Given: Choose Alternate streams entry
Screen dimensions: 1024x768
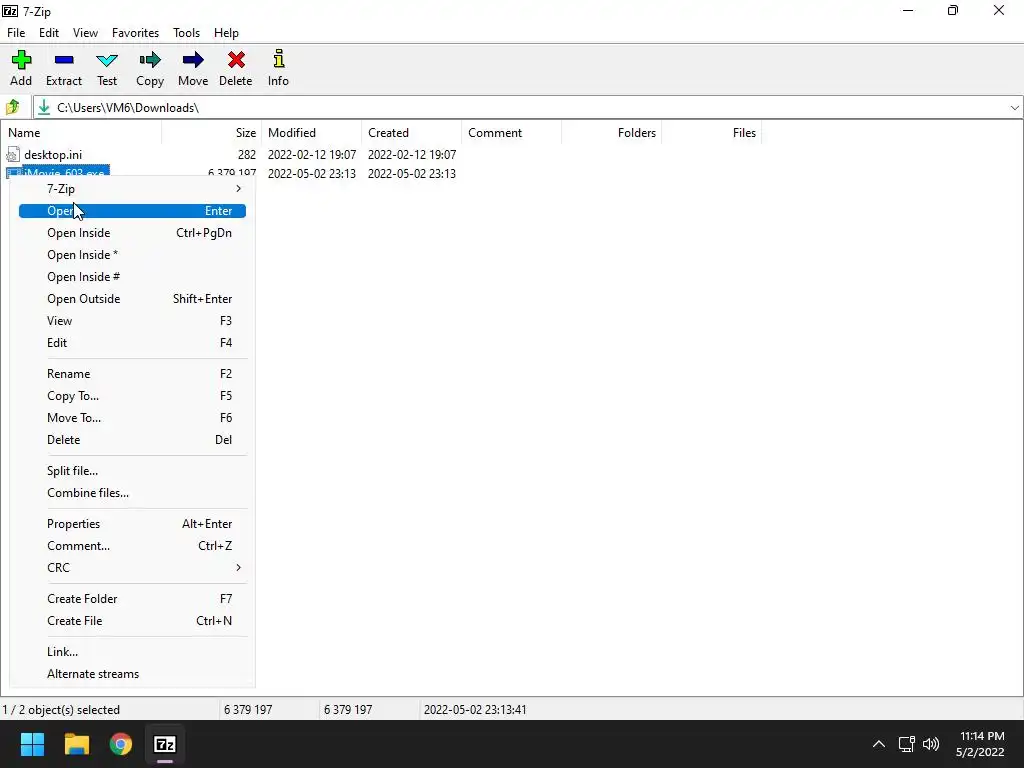Looking at the screenshot, I should coord(133,674).
